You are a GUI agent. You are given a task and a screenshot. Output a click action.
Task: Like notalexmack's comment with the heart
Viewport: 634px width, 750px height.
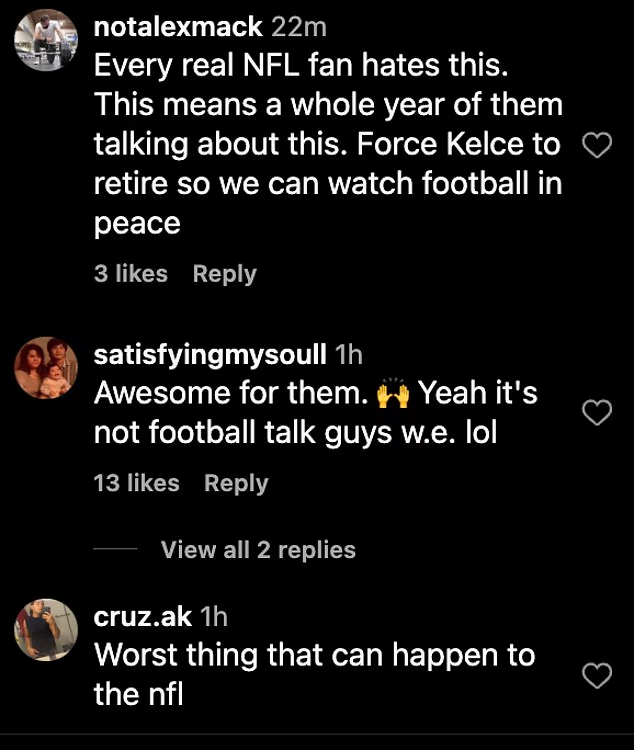(x=596, y=147)
